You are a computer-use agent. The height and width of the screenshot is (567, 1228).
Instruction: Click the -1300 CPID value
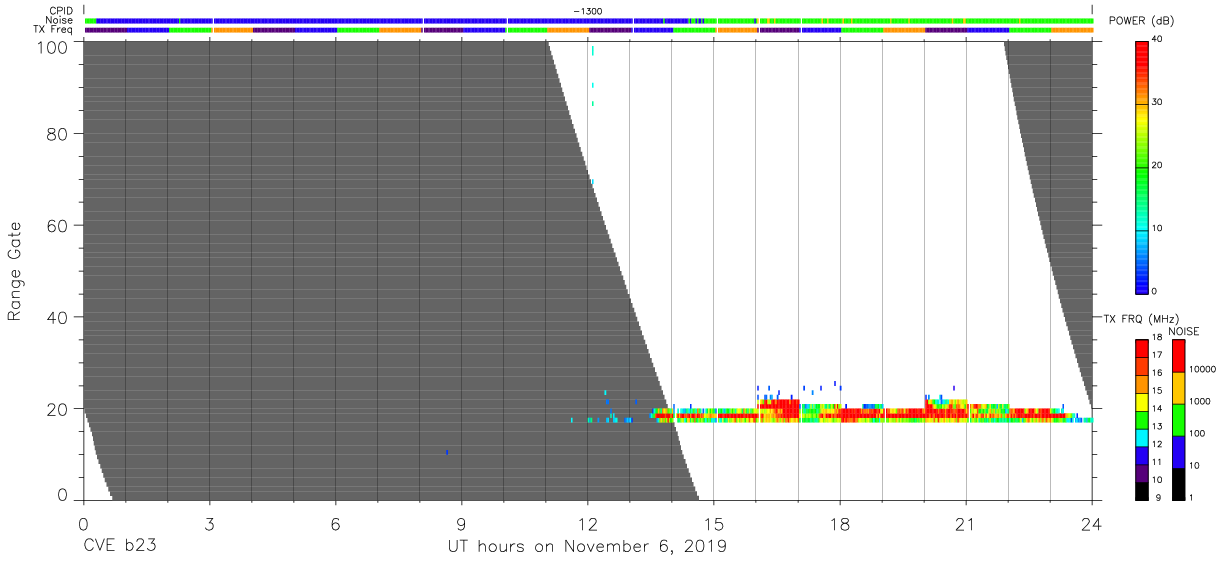coord(588,11)
